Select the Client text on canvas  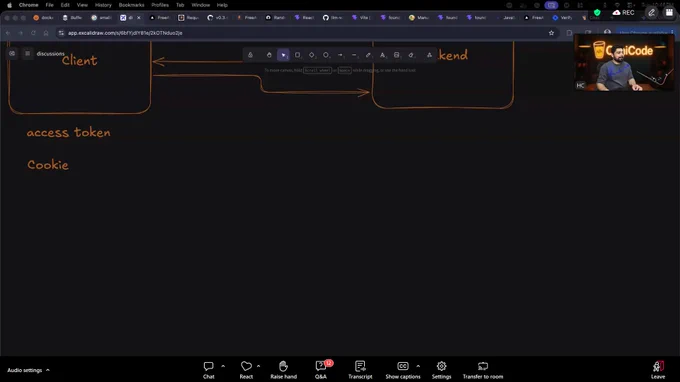click(79, 60)
